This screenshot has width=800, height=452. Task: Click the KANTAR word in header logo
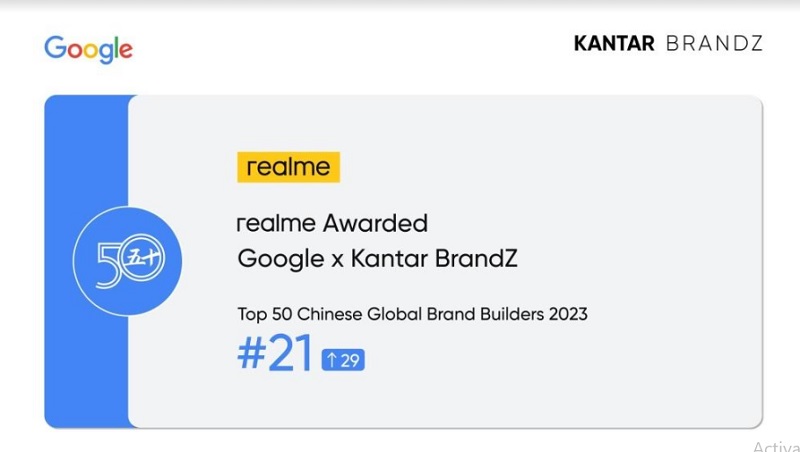614,43
